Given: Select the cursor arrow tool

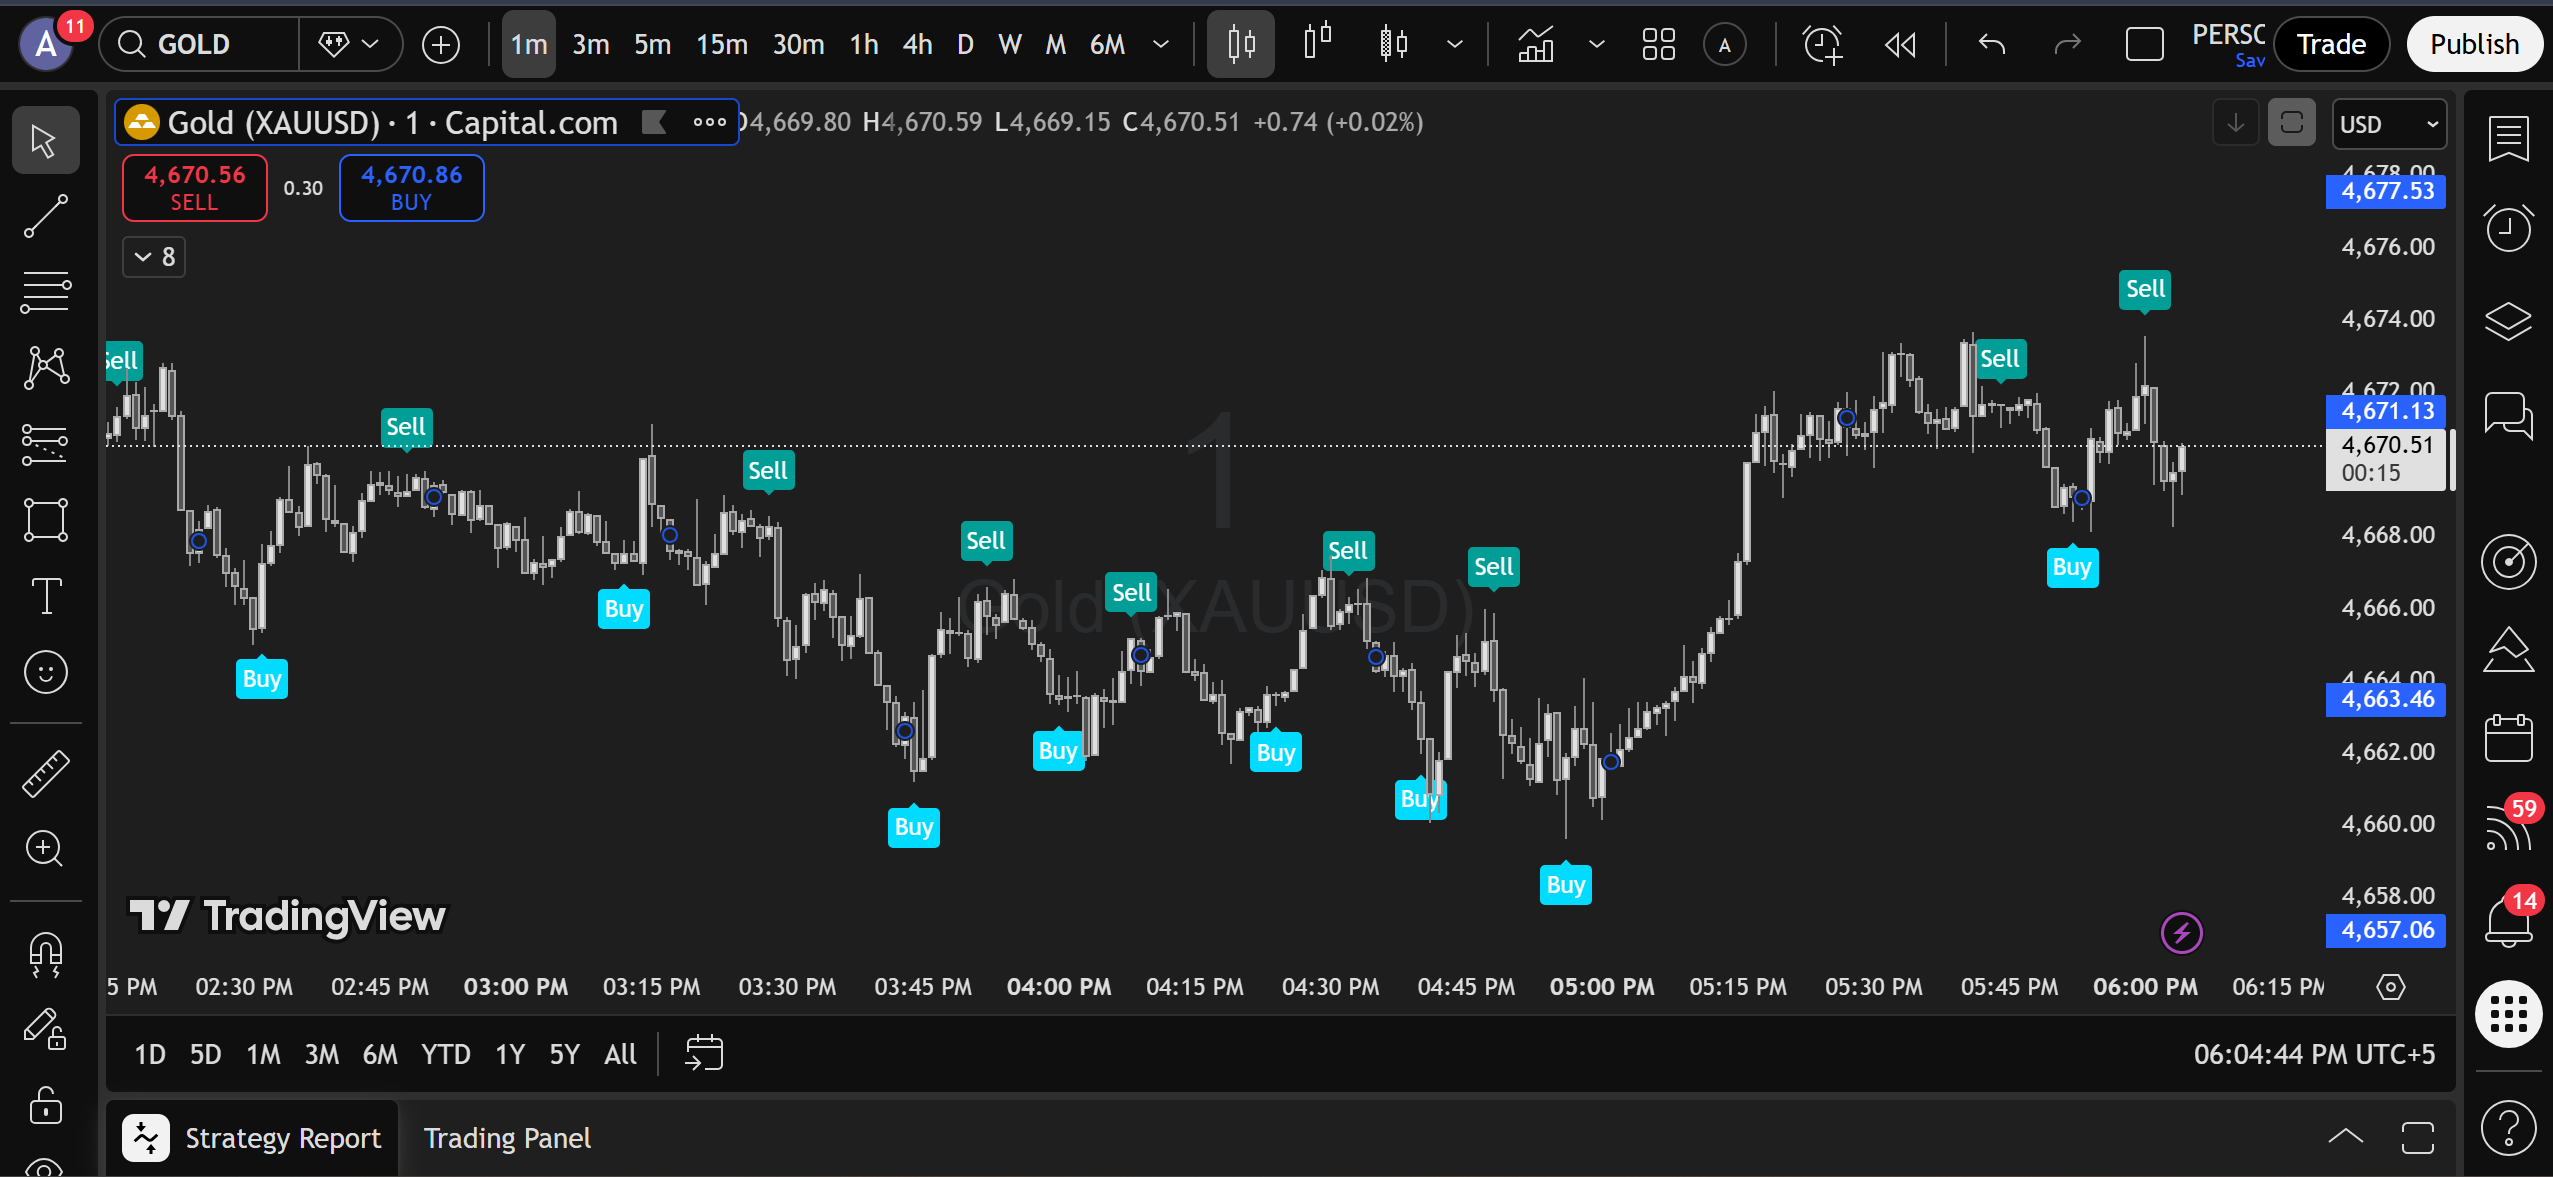Looking at the screenshot, I should point(45,141).
